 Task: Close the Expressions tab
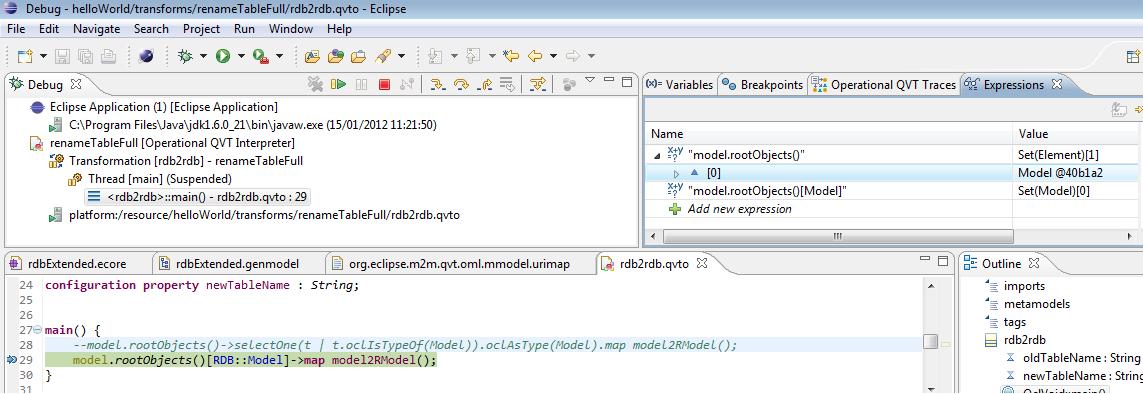1057,84
